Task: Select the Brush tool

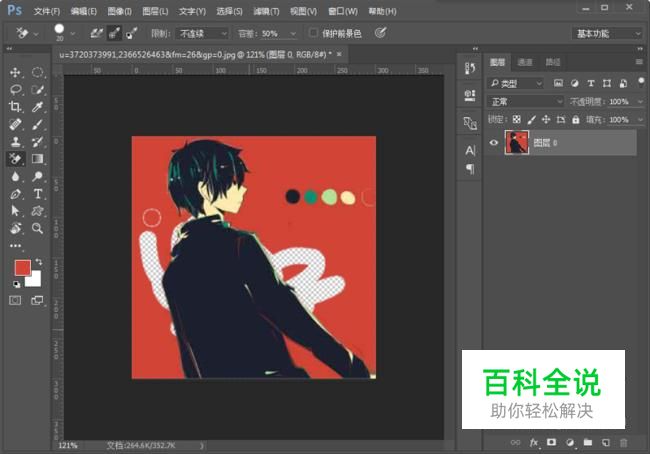Action: [38, 124]
